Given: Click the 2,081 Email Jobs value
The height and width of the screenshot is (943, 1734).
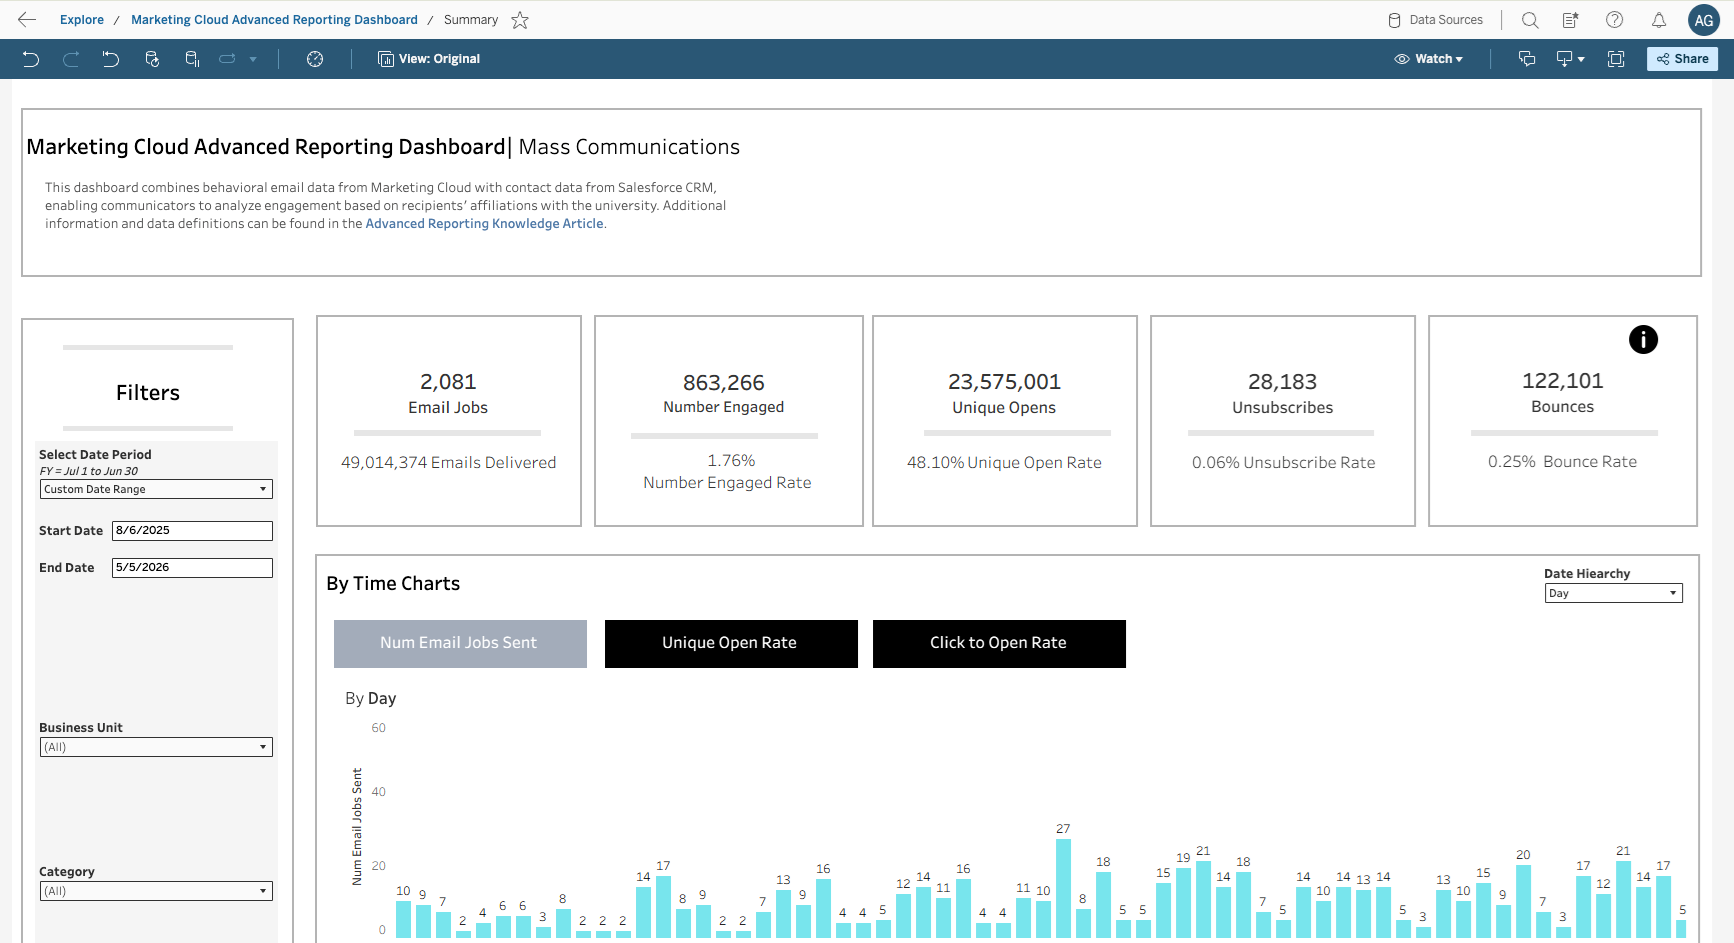Looking at the screenshot, I should pos(448,382).
